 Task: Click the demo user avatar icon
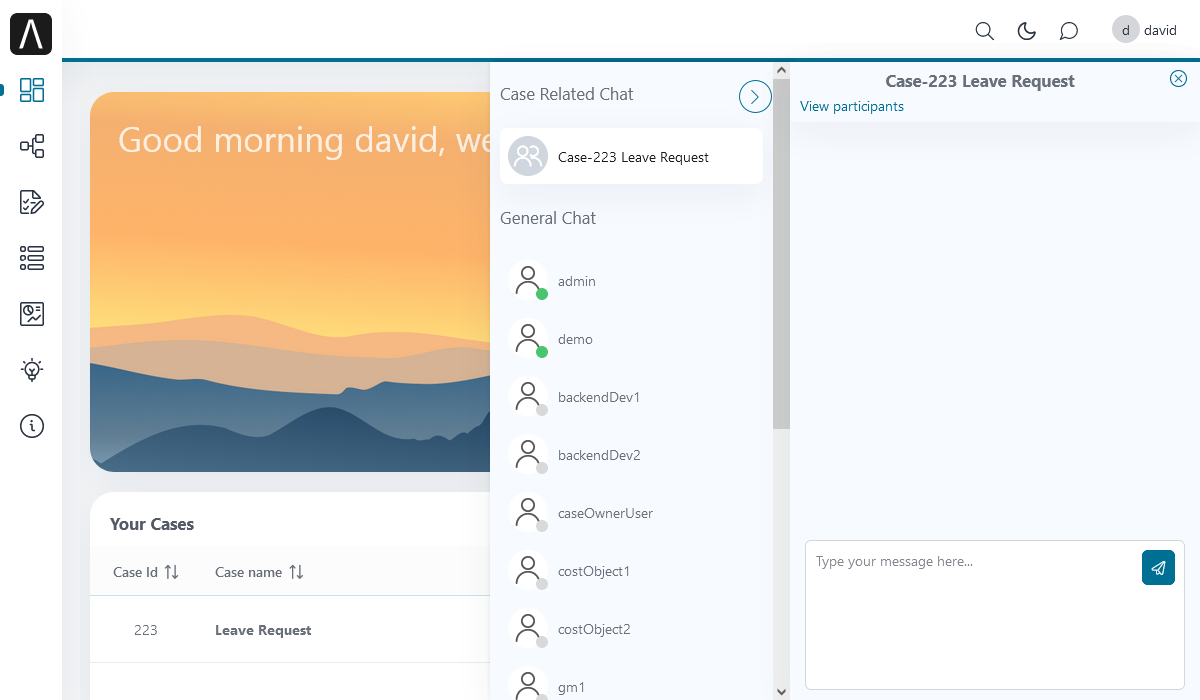pyautogui.click(x=528, y=339)
